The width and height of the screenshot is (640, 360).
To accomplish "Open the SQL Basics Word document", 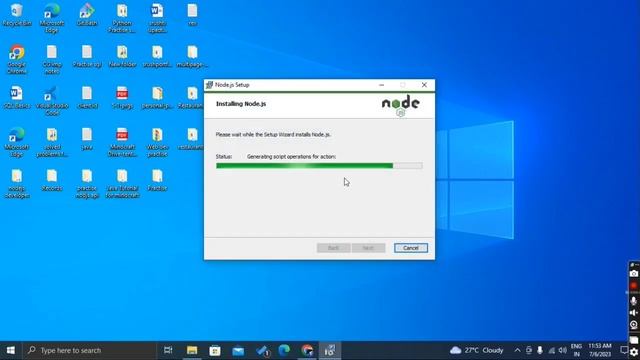I will click(x=17, y=97).
